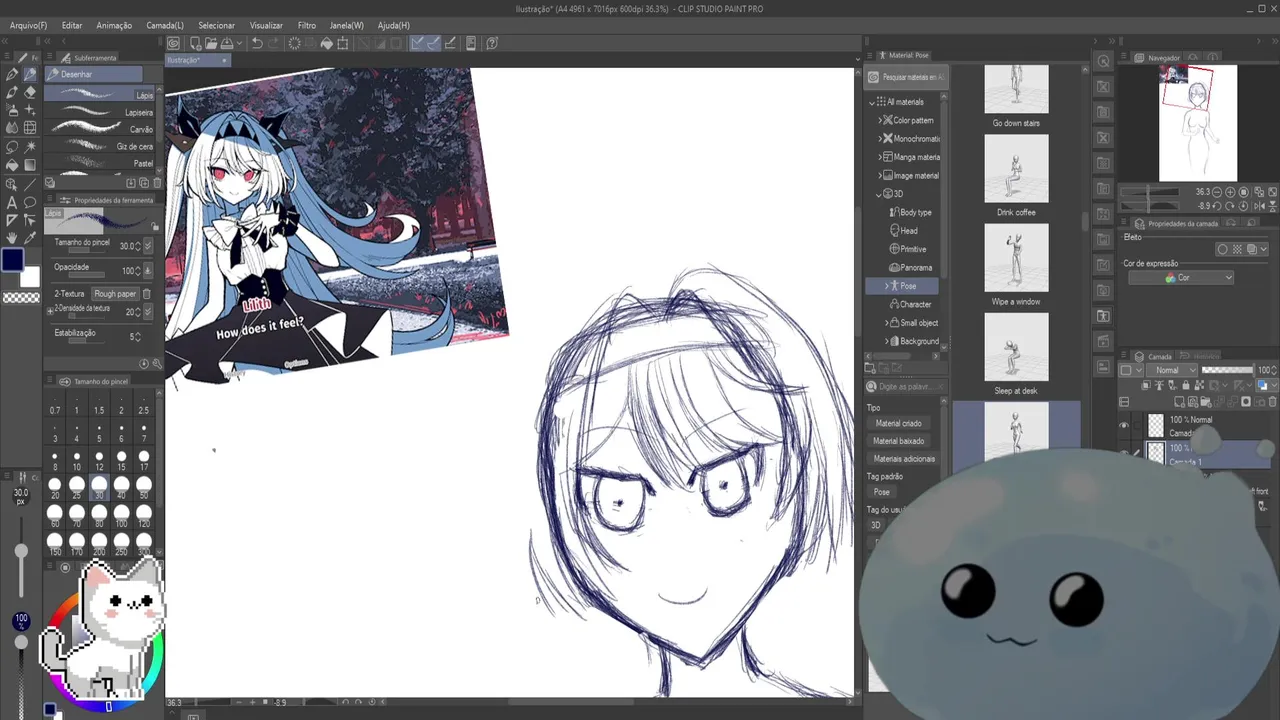Toggle Border effect circle icon

tap(1222, 249)
